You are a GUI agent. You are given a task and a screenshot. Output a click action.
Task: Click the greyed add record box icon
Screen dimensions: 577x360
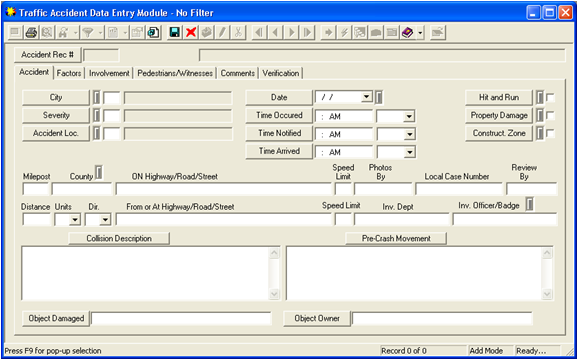coord(206,33)
